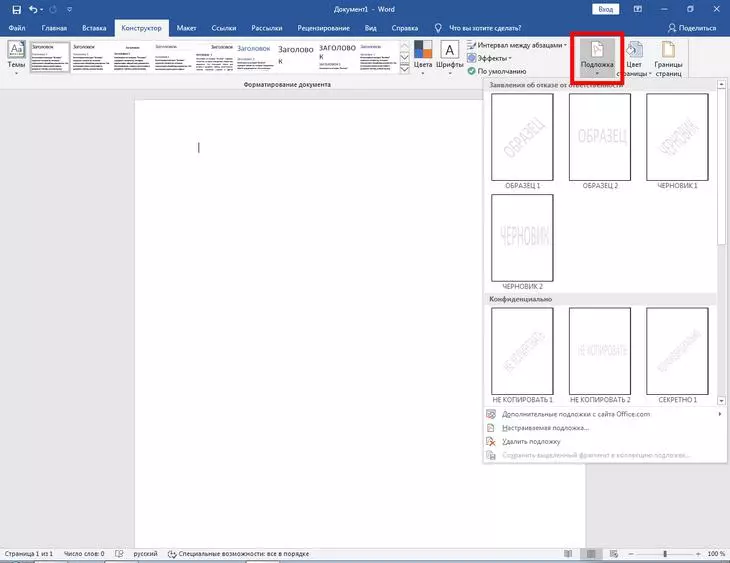The width and height of the screenshot is (730, 563).
Task: Click the Save icon in quick access toolbar
Action: point(16,9)
